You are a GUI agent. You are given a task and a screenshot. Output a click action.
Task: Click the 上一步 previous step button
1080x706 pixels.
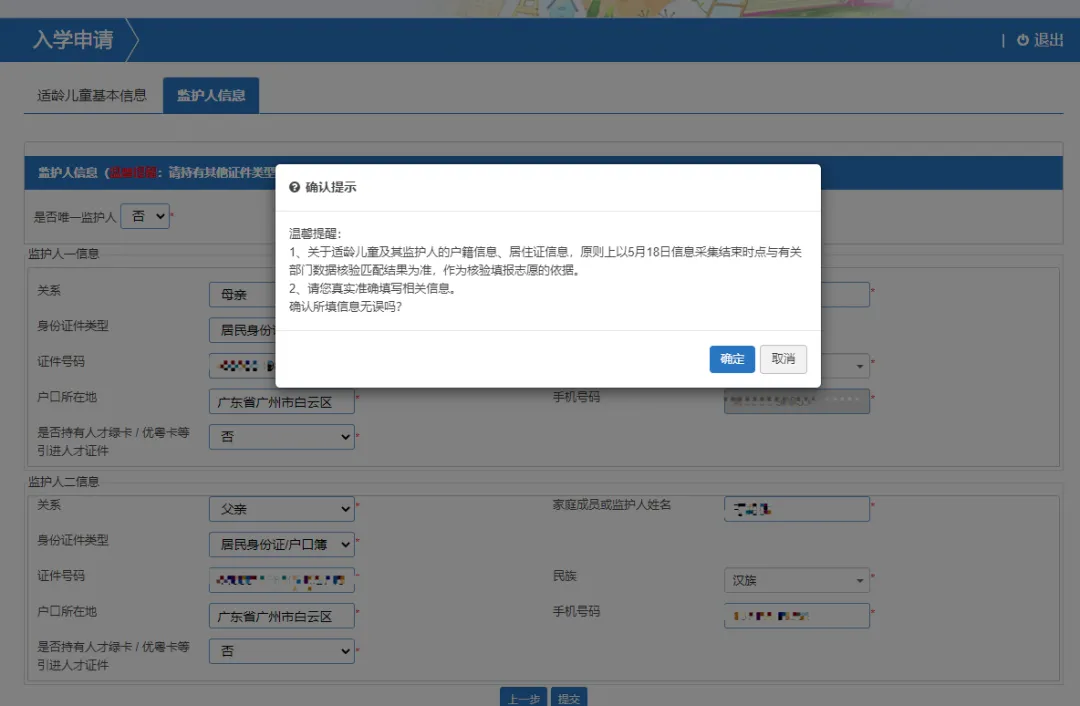pos(522,698)
